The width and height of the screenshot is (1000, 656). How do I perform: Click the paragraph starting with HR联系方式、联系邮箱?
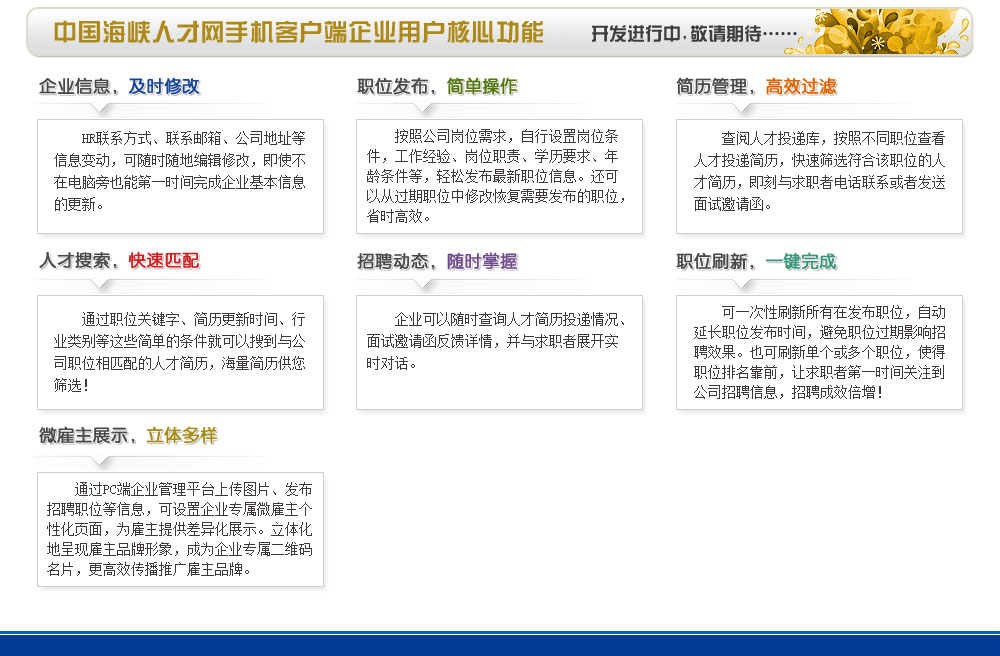[180, 171]
